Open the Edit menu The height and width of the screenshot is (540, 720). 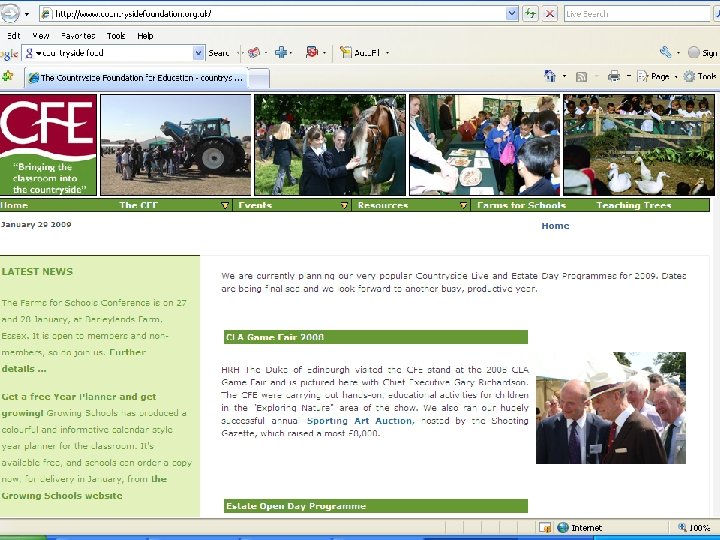coord(13,36)
